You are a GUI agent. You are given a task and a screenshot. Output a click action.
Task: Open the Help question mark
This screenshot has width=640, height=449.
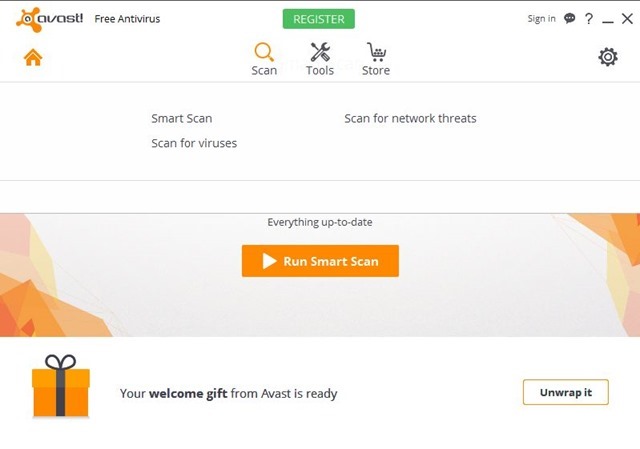click(589, 18)
